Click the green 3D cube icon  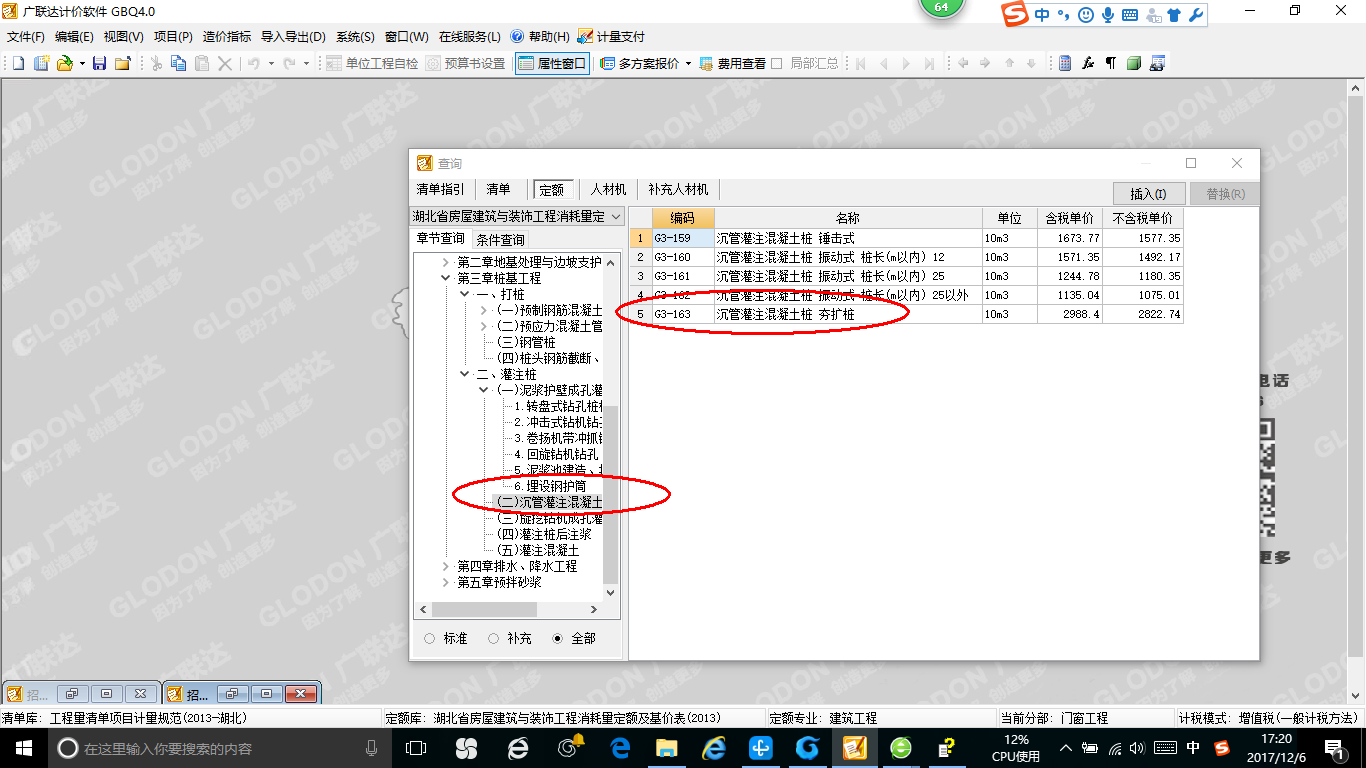[1134, 63]
